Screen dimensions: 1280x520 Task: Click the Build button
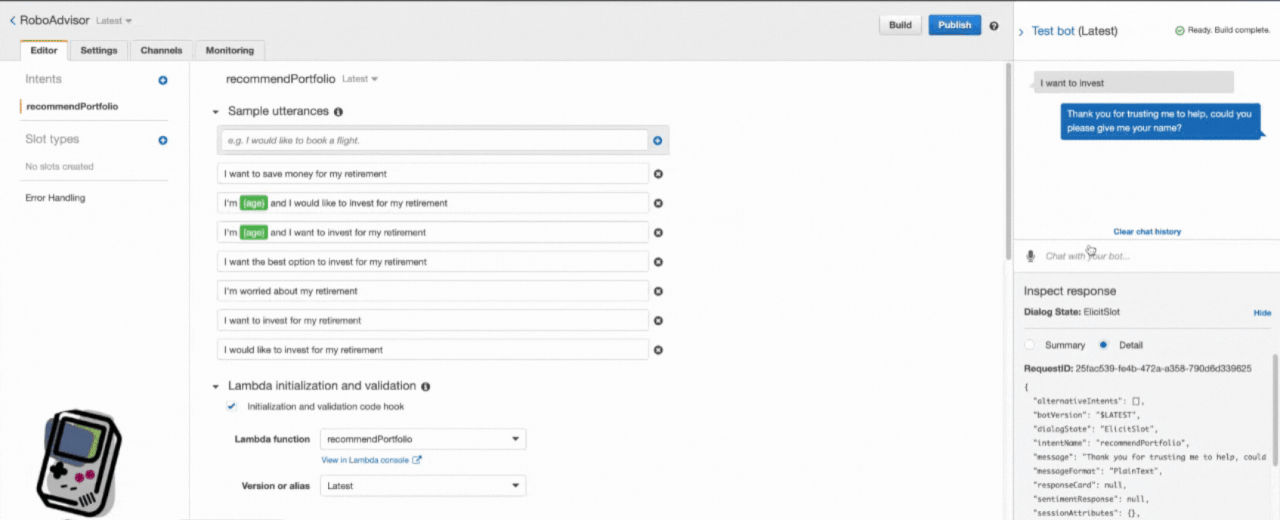point(900,25)
